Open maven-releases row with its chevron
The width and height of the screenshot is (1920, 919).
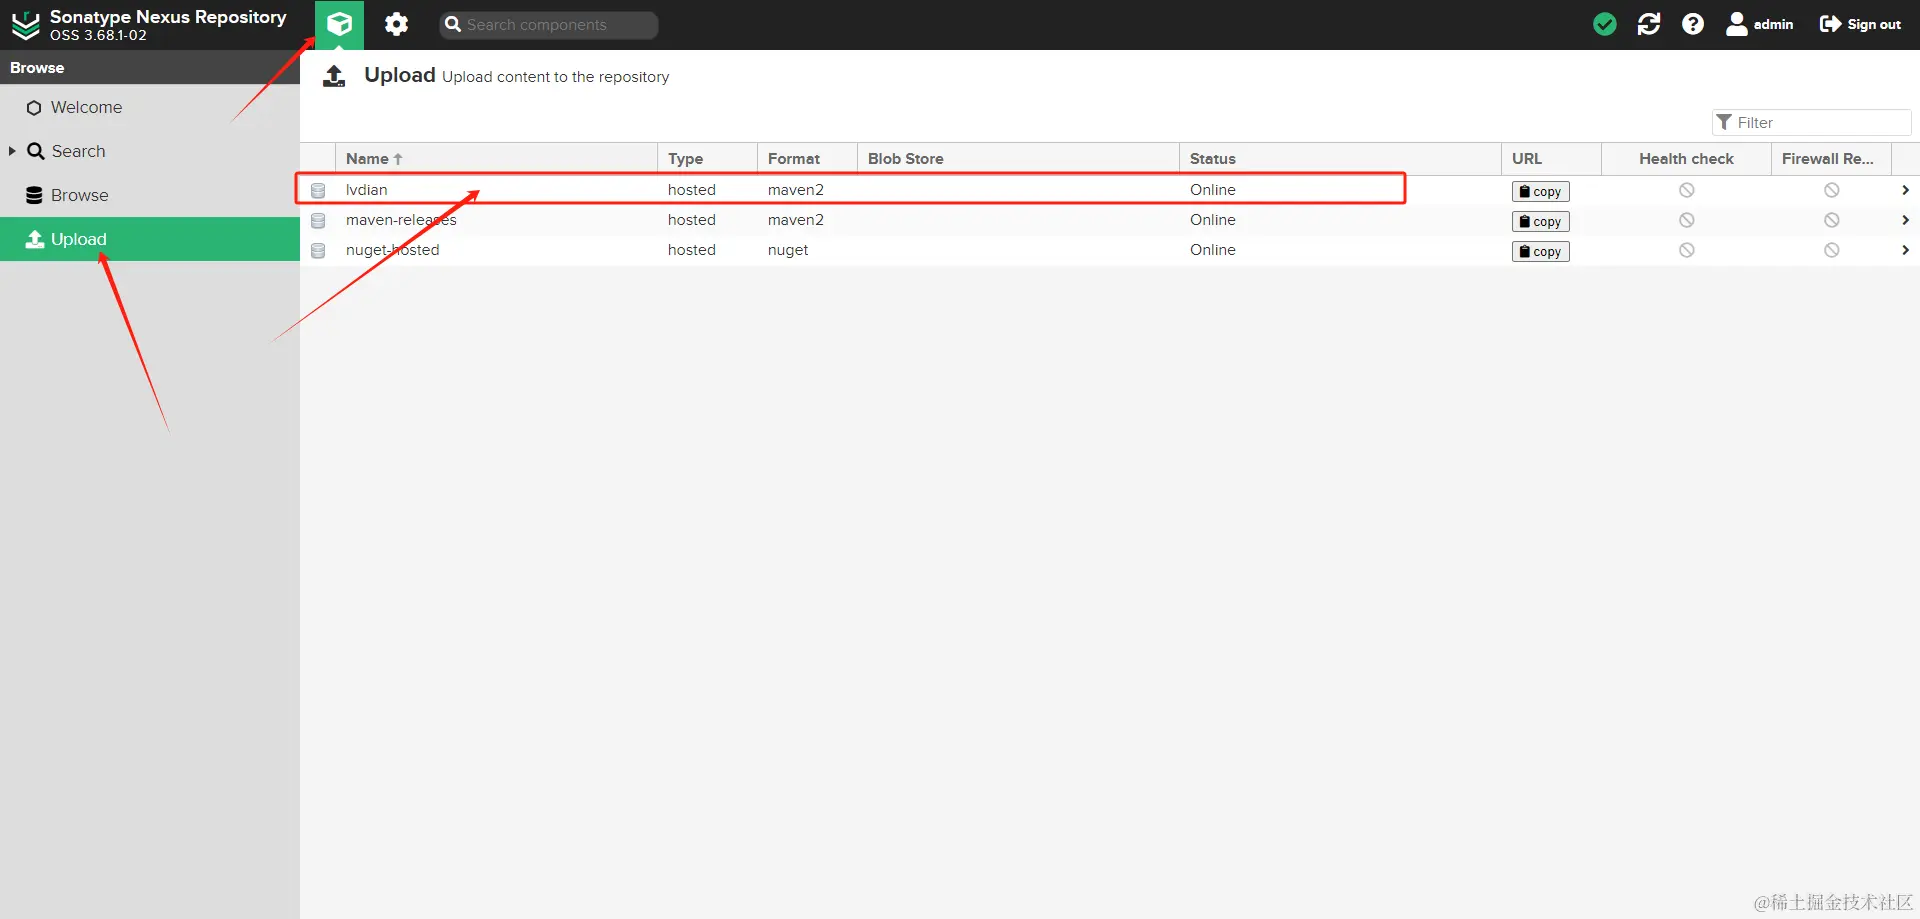[x=1905, y=220]
